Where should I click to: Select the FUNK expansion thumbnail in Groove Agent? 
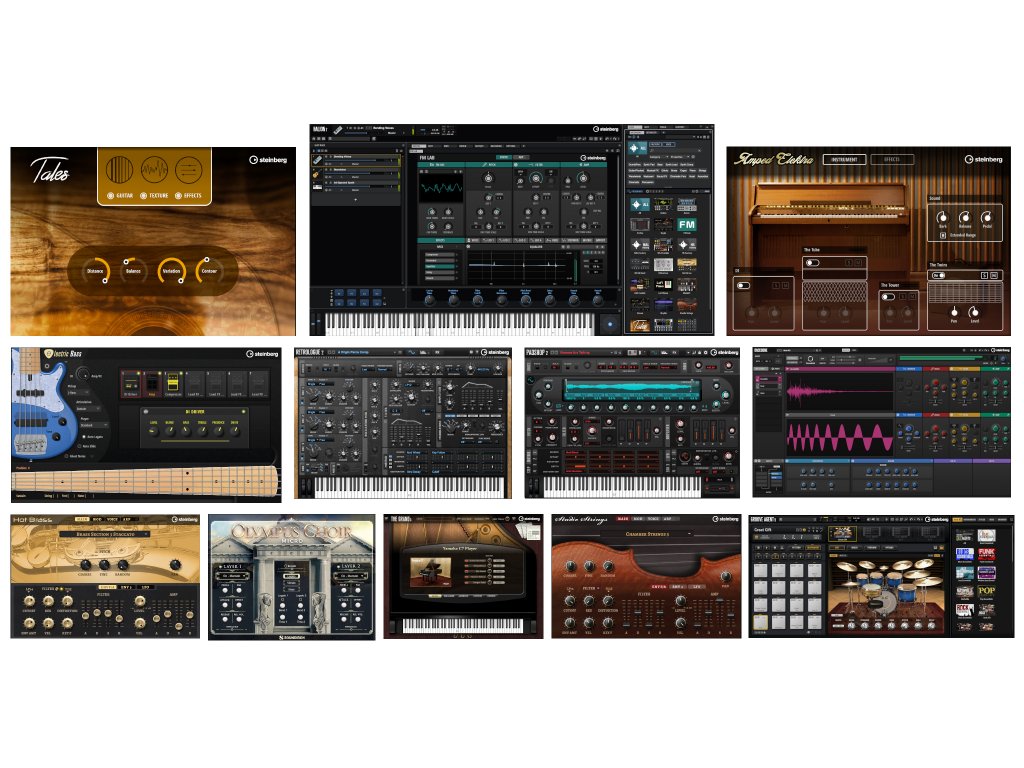click(x=986, y=555)
